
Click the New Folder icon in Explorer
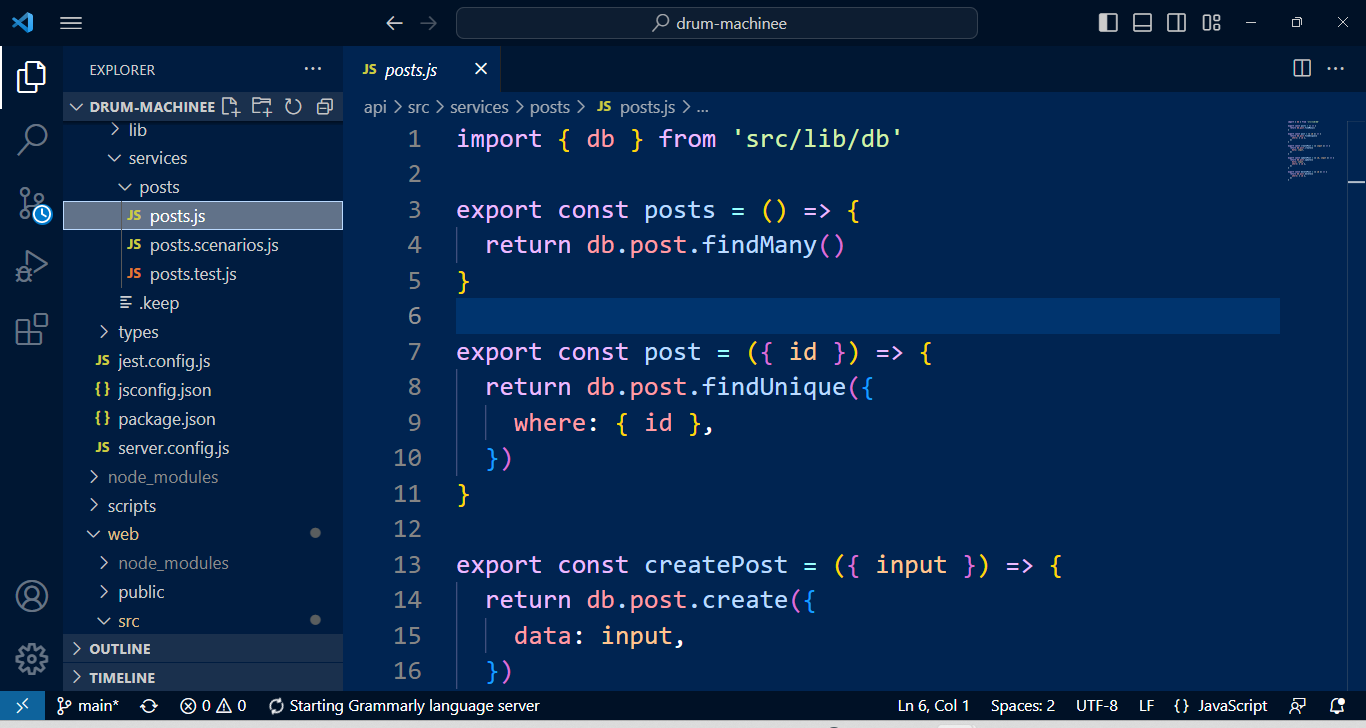tap(262, 106)
